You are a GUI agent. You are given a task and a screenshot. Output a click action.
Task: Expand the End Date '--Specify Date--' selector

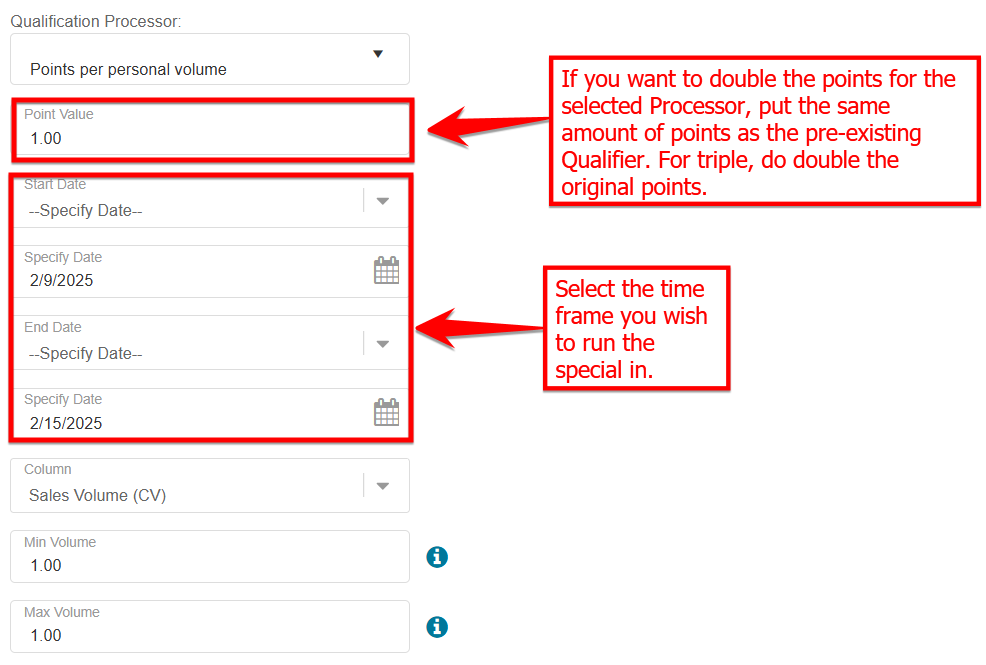pos(190,353)
